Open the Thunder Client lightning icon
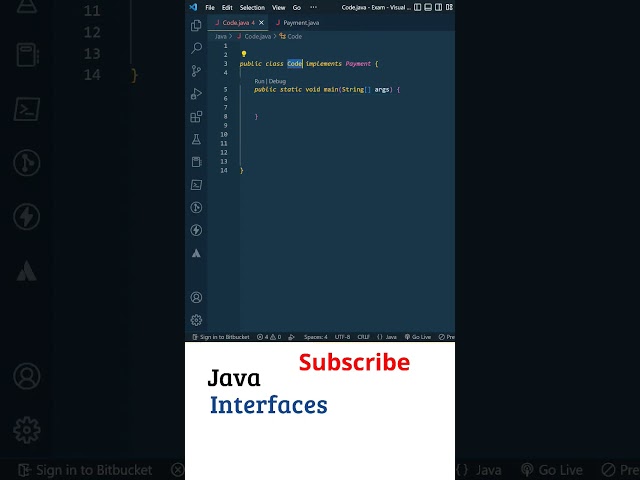Screen dimensions: 640x480 [196, 230]
